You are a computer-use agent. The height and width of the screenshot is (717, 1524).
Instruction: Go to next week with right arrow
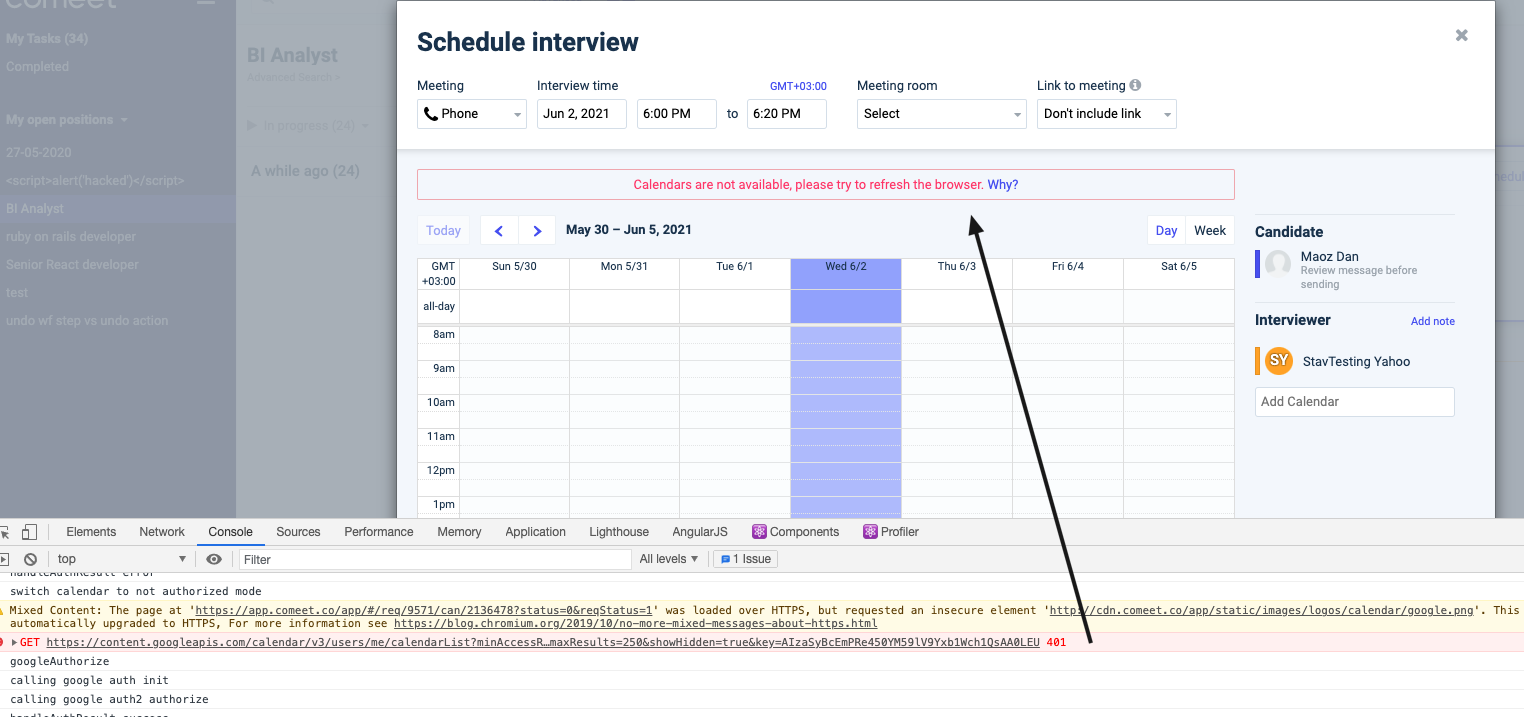click(537, 230)
